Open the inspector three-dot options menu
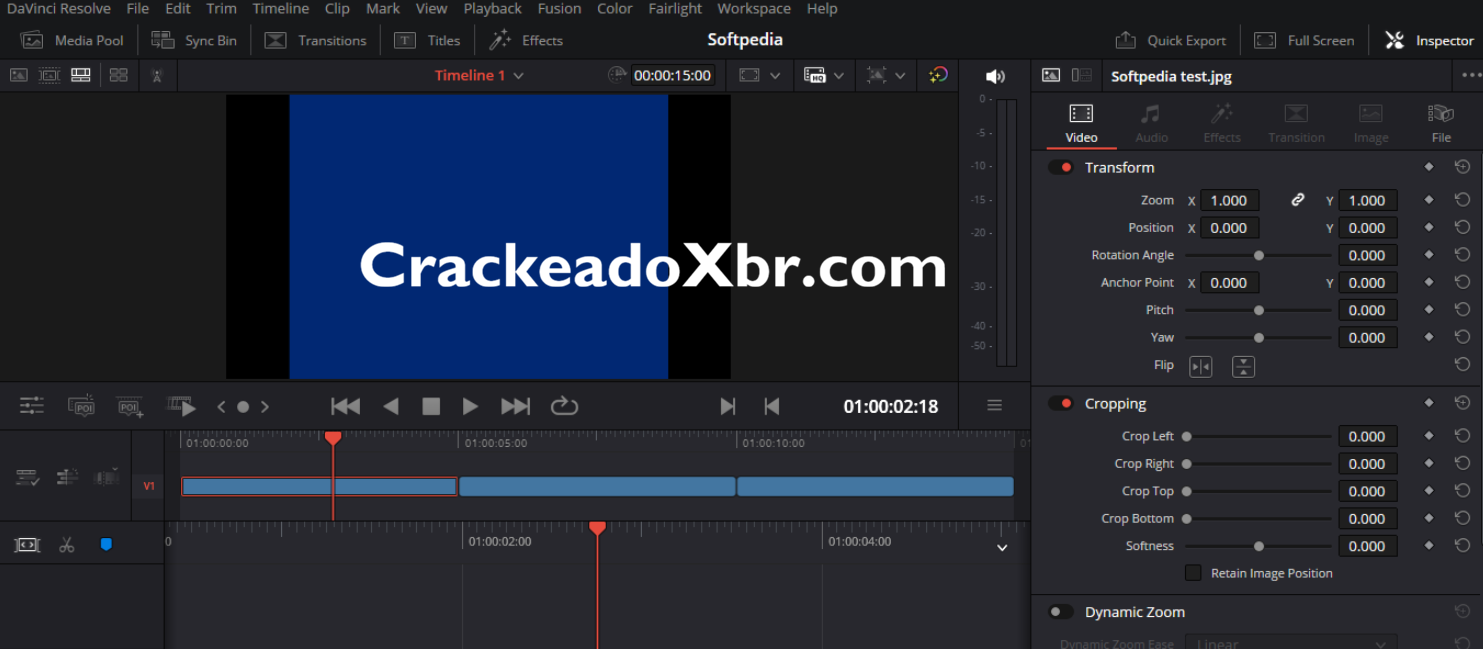The width and height of the screenshot is (1483, 649). click(x=1471, y=75)
